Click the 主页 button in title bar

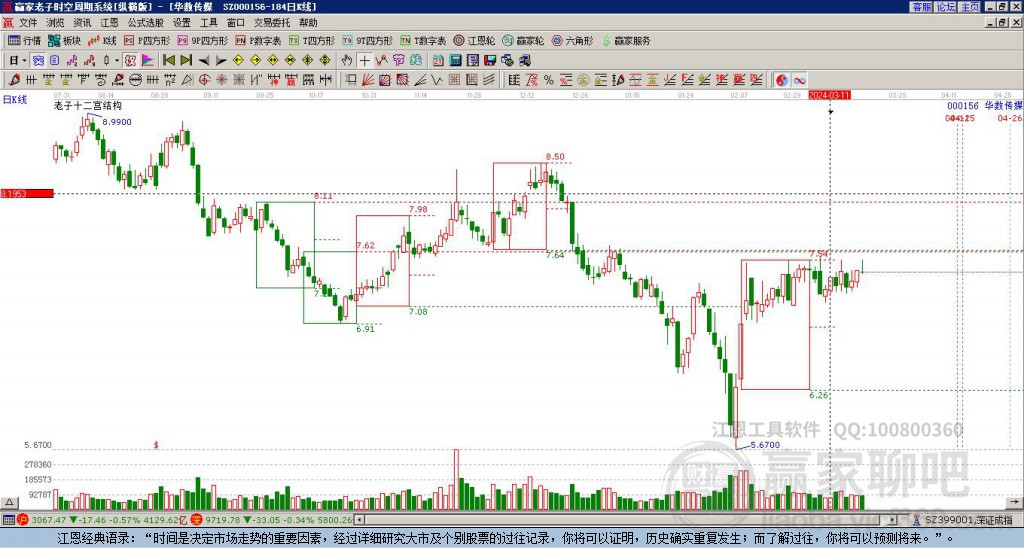(969, 7)
